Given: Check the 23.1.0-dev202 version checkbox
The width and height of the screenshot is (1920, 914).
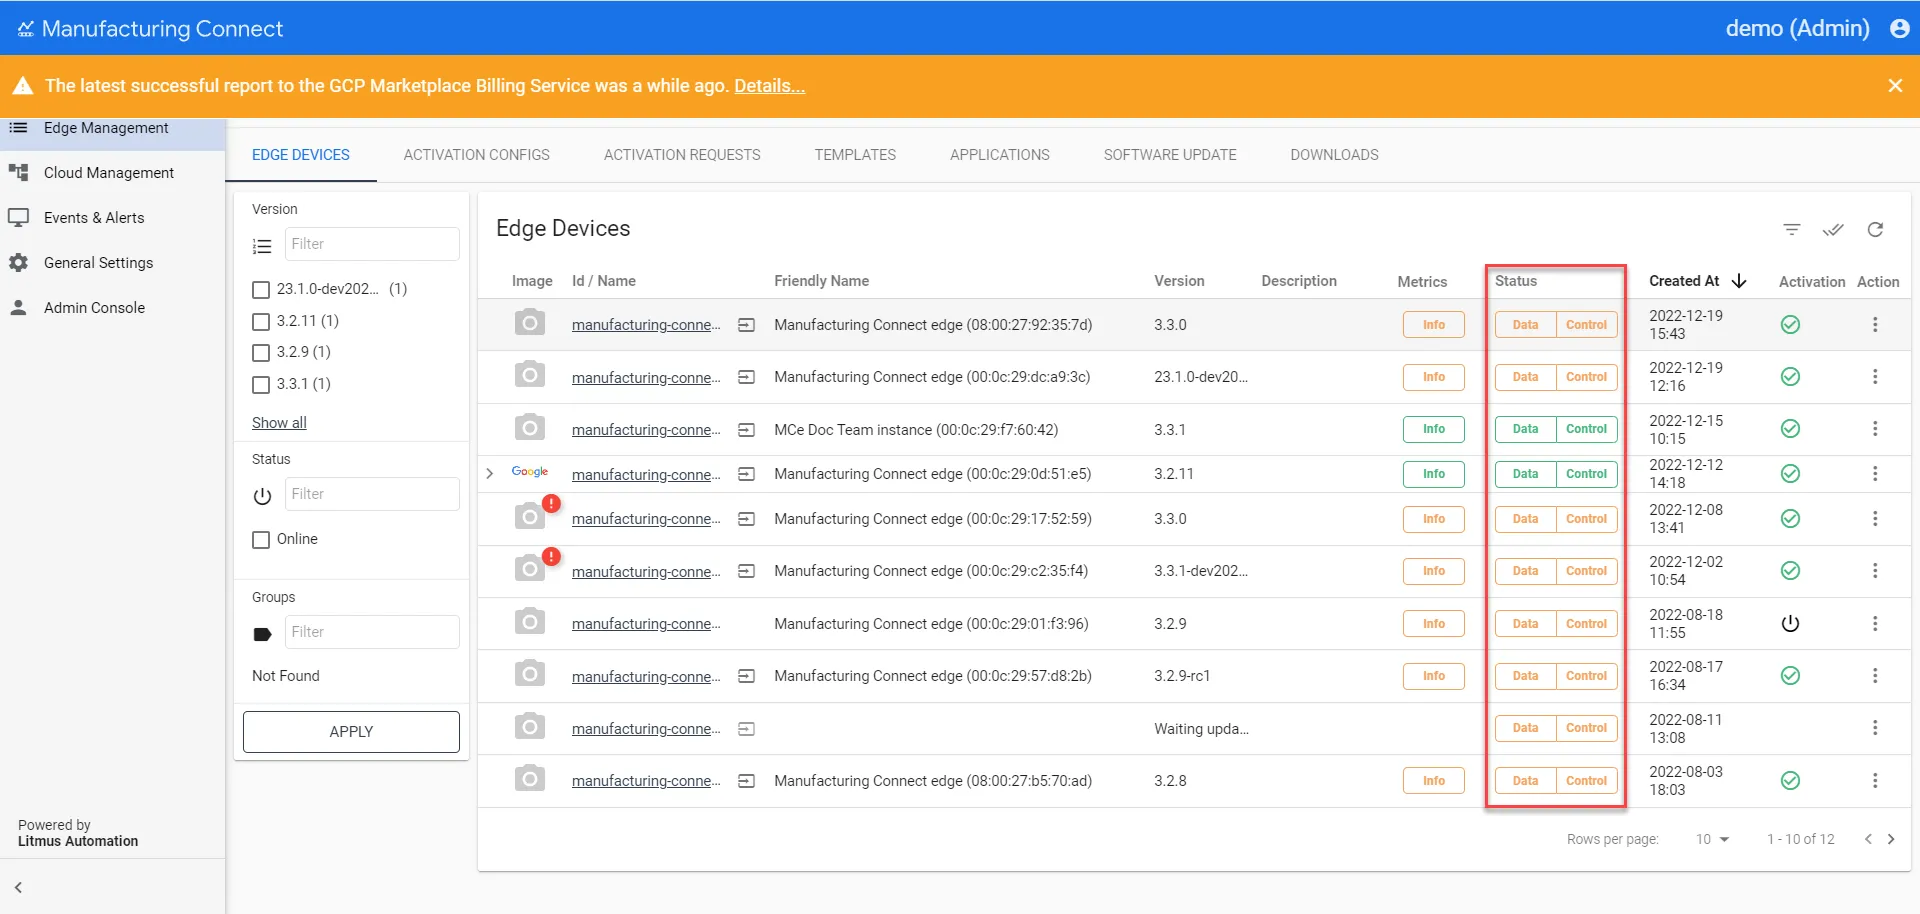Looking at the screenshot, I should pos(261,290).
